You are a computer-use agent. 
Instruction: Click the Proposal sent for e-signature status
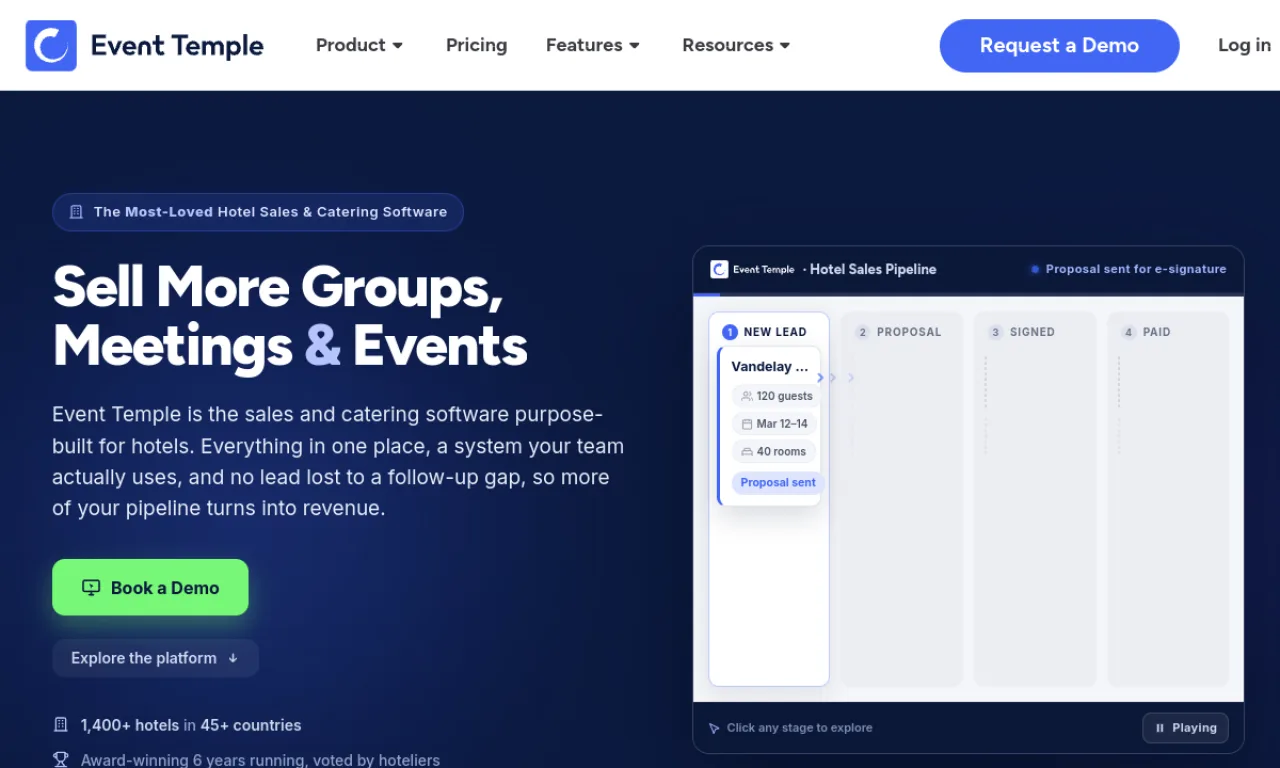coord(1129,269)
